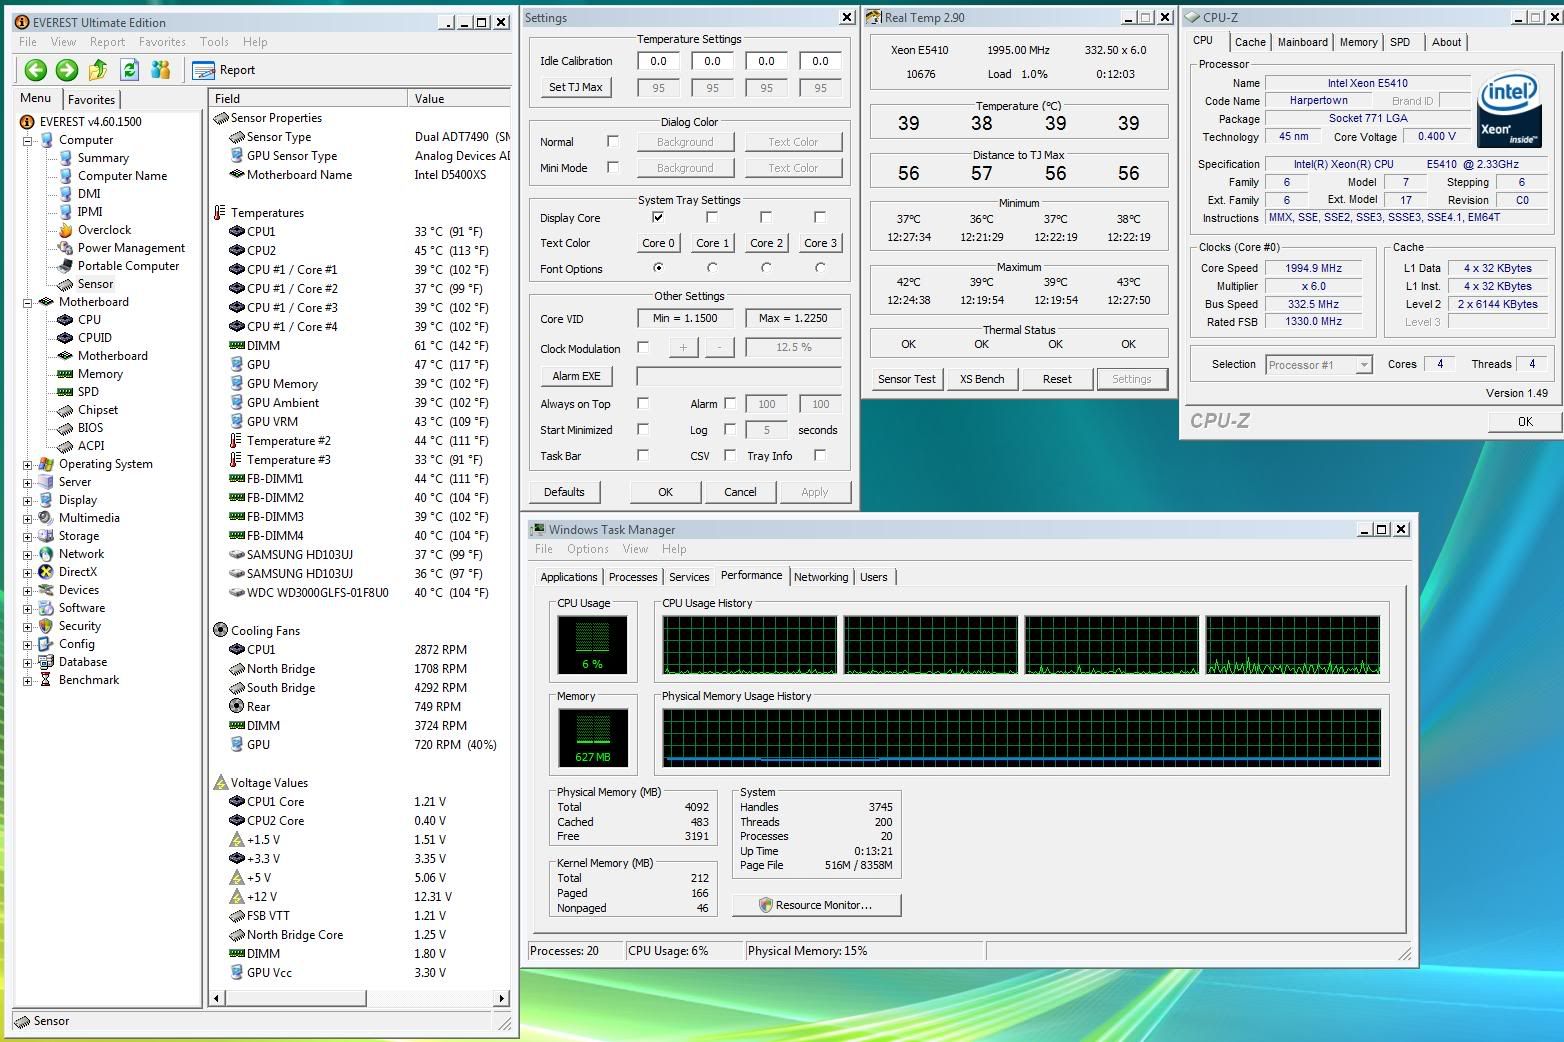Select Summary under Computer
1564x1042 pixels.
(x=103, y=158)
